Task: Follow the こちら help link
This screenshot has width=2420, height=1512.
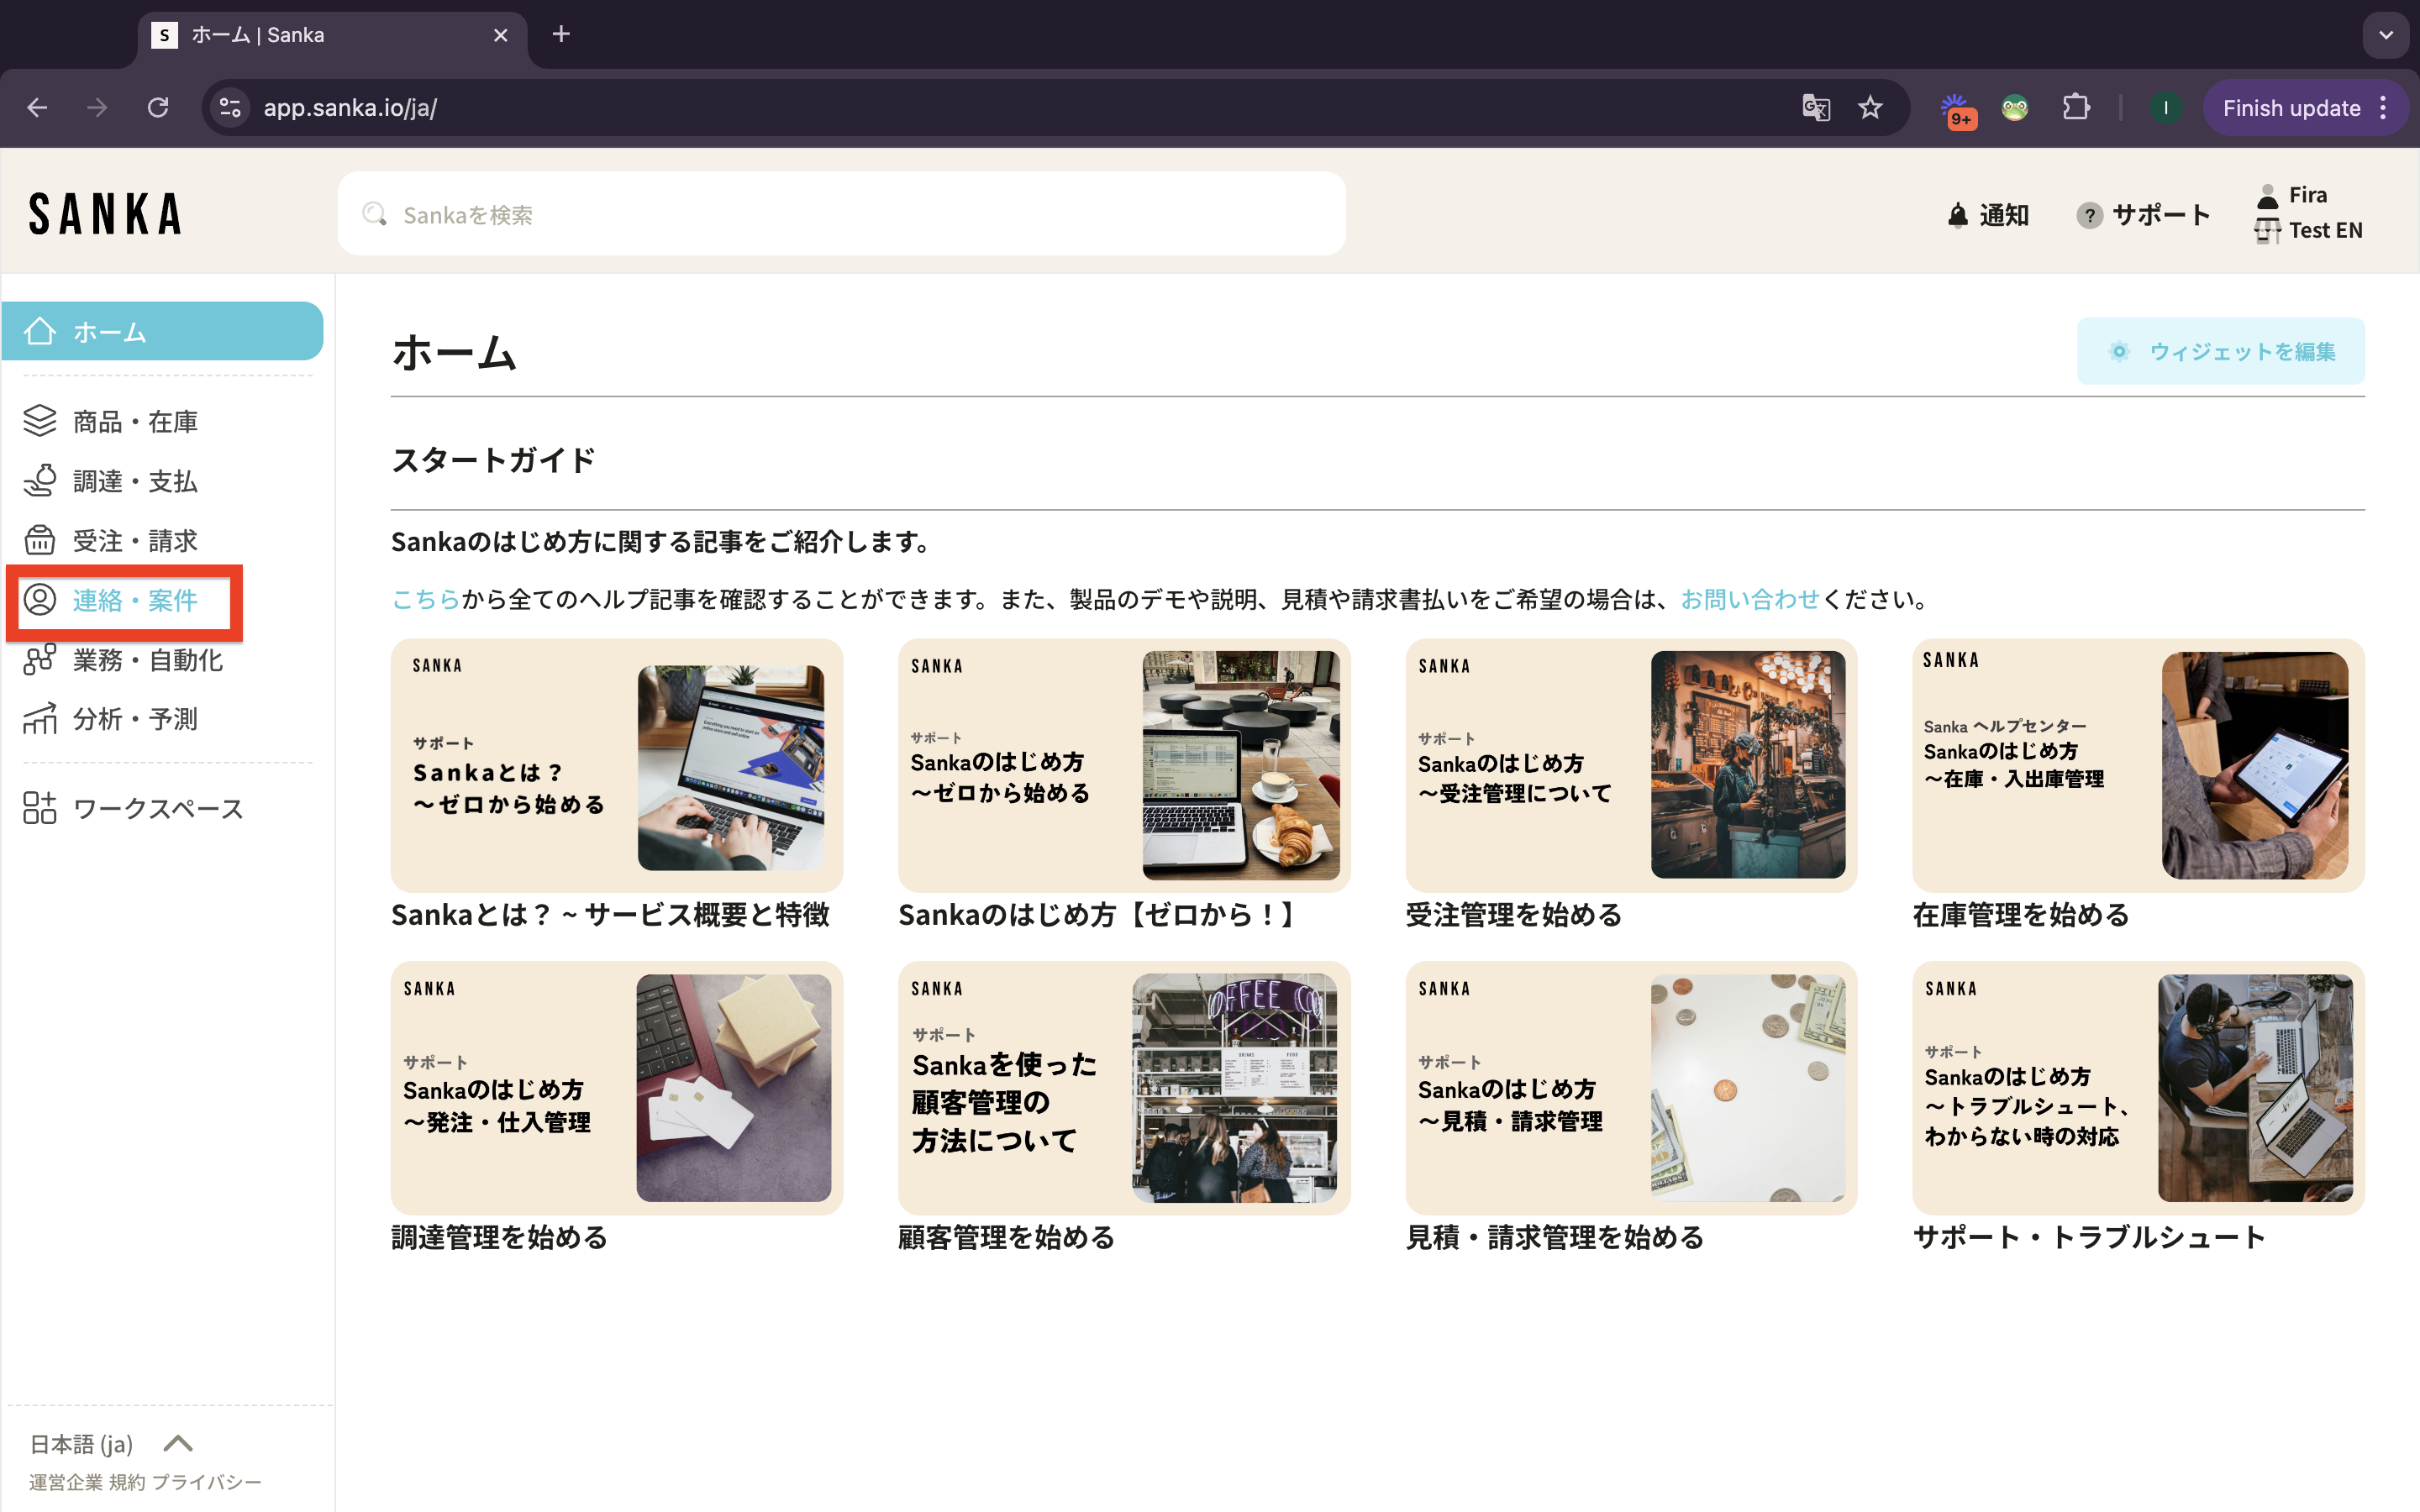Action: coord(425,599)
